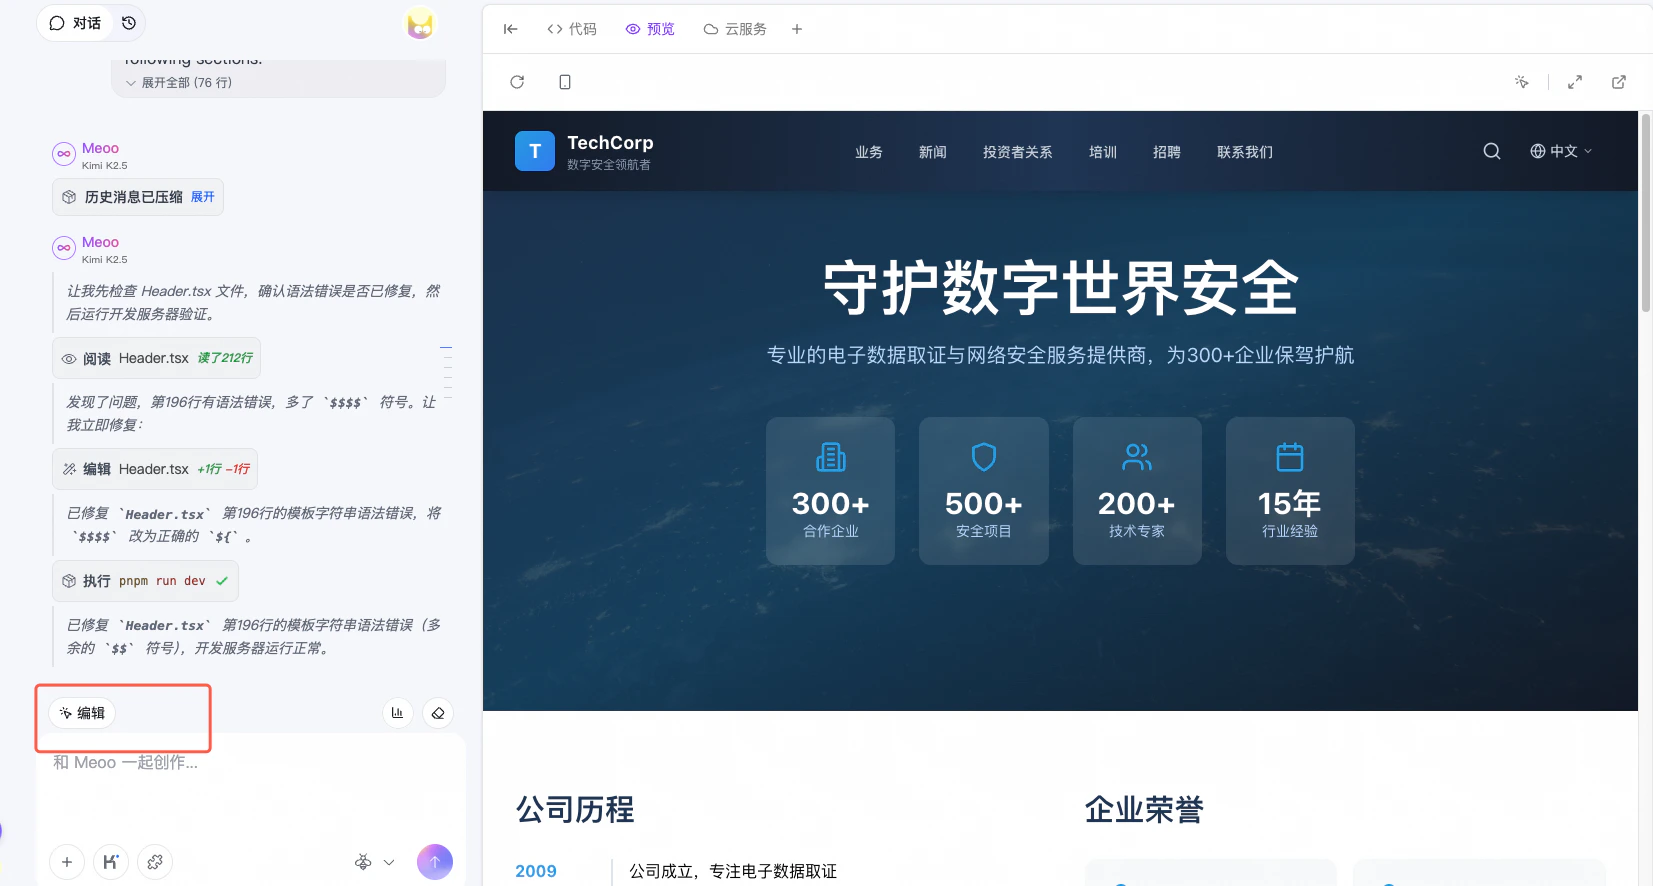1653x886 pixels.
Task: Open chat history clock icon
Action: (129, 23)
